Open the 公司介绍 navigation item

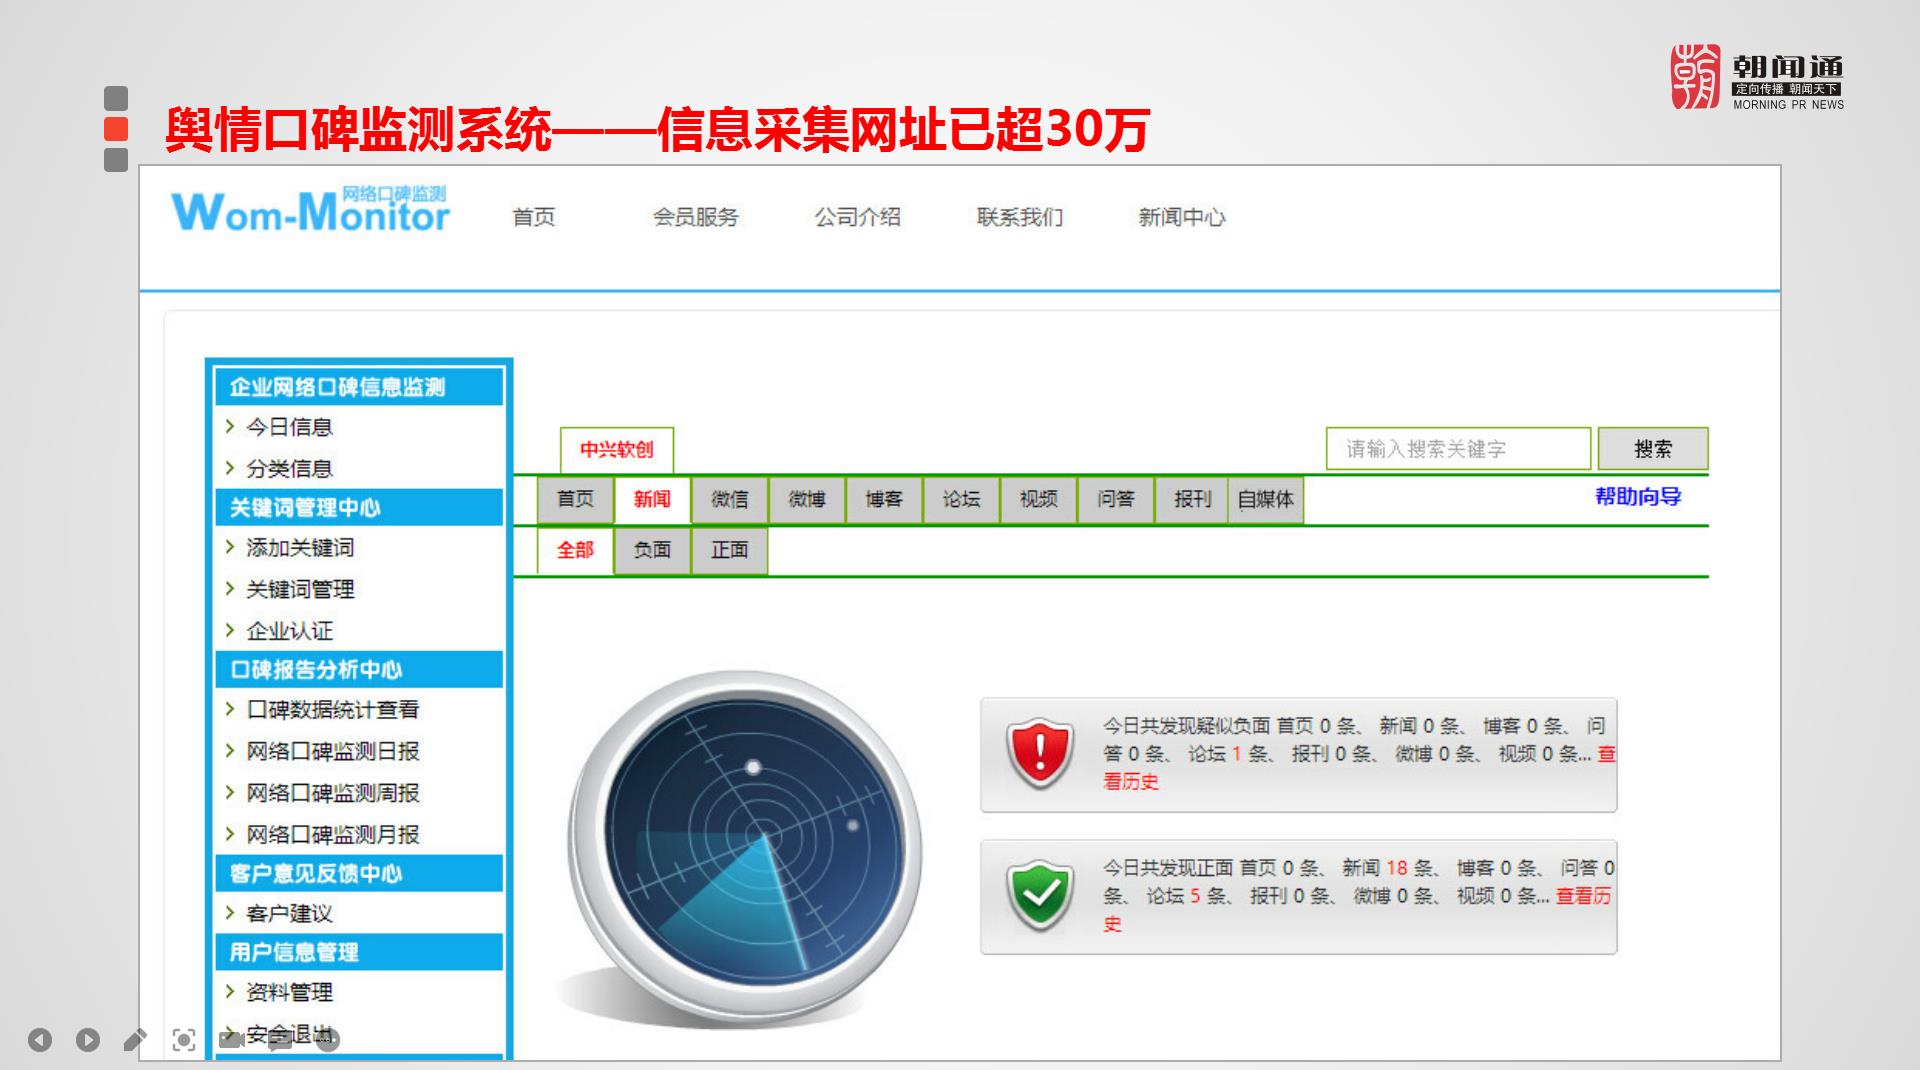point(858,217)
